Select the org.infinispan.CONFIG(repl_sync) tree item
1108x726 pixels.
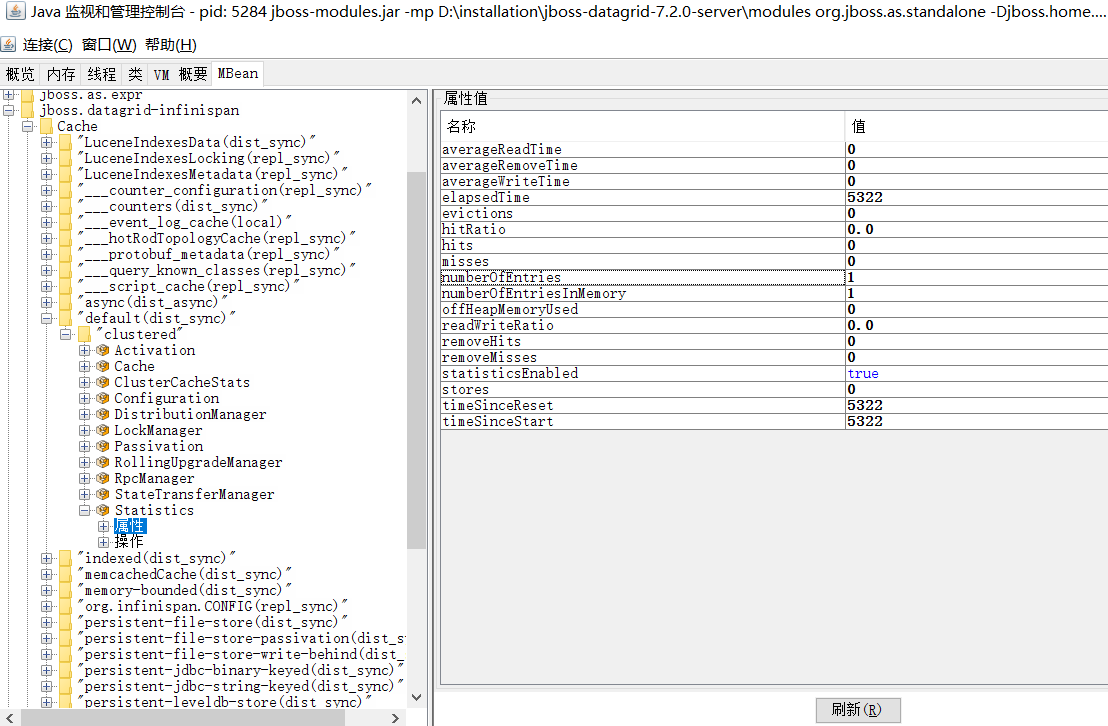point(213,607)
